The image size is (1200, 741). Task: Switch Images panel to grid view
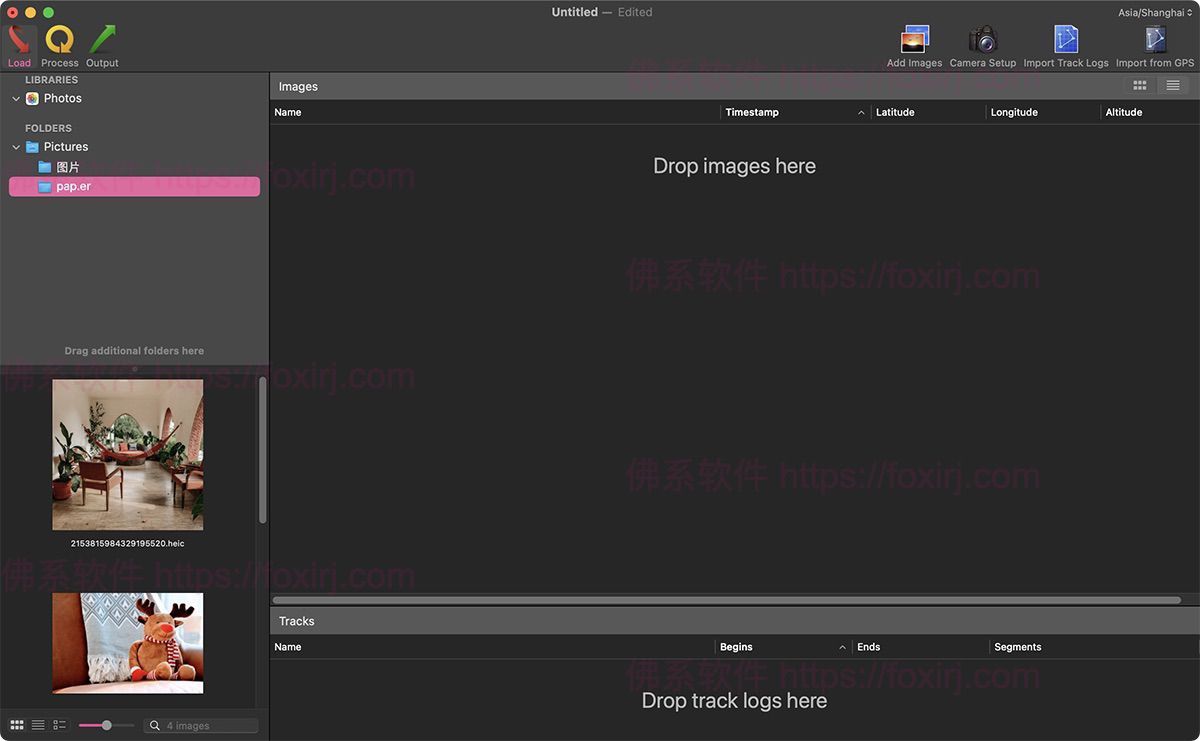(x=1139, y=86)
